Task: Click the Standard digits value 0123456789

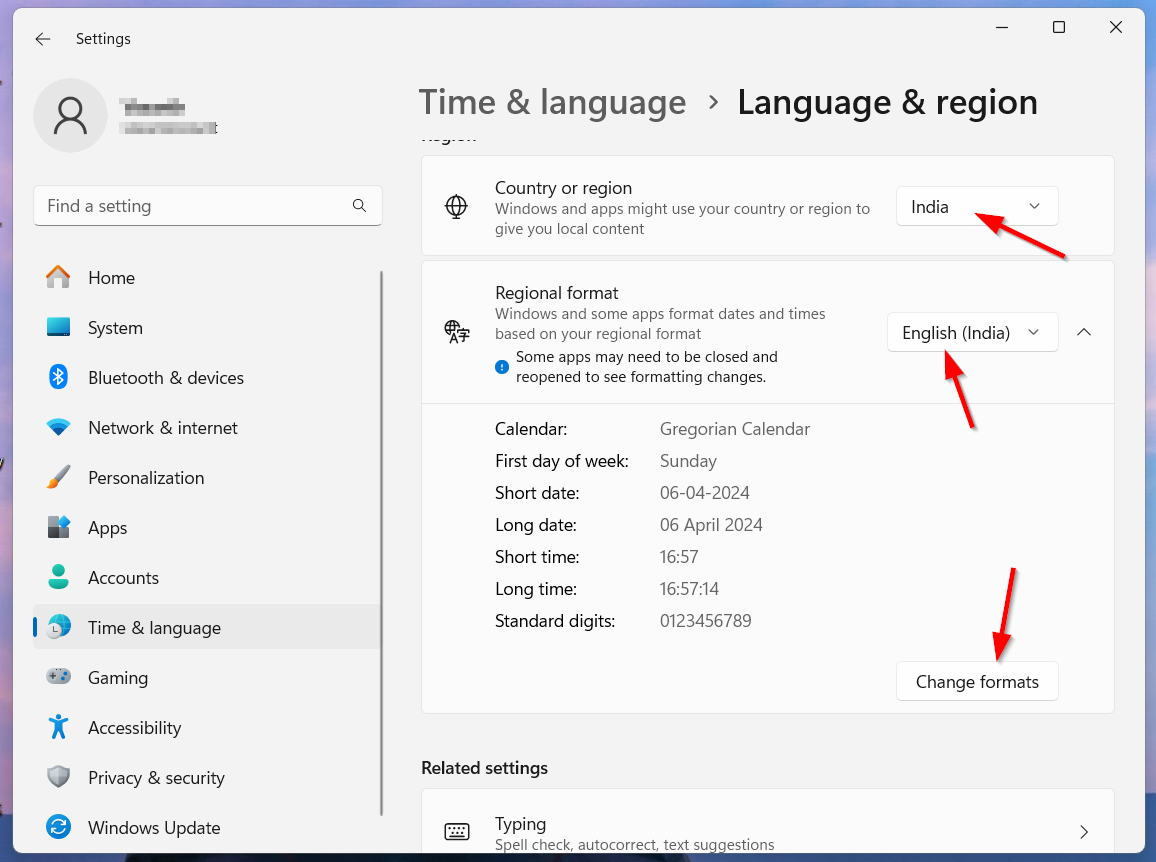Action: coord(705,621)
